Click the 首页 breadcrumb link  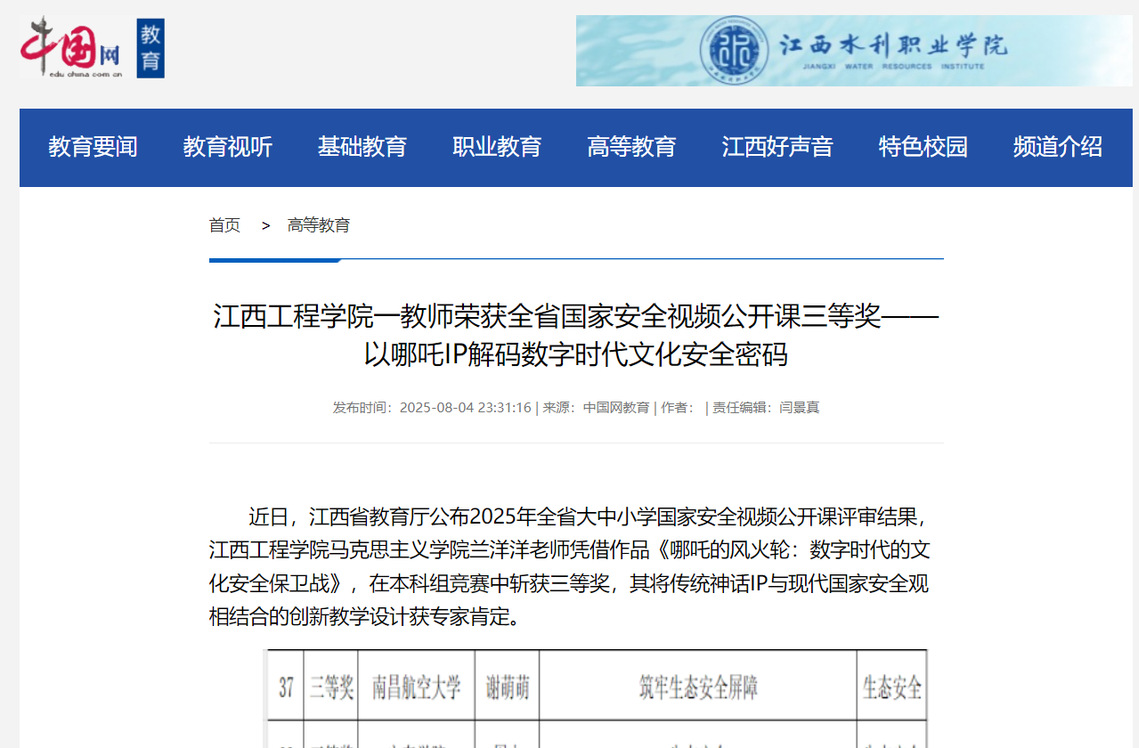224,225
